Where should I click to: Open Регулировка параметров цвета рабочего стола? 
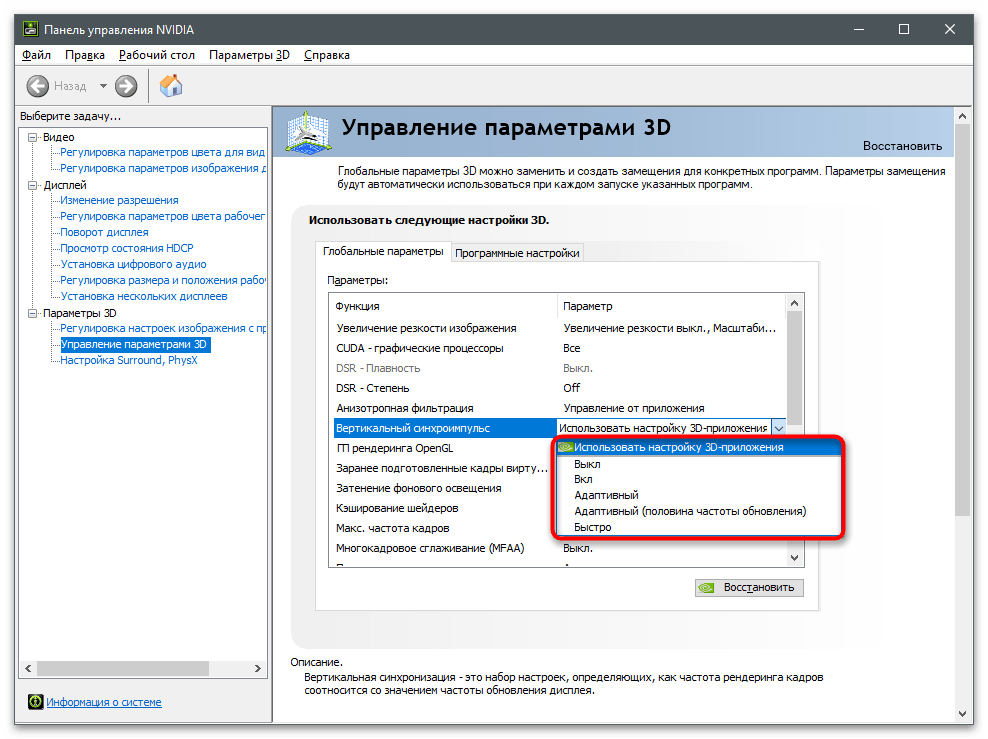coord(163,216)
